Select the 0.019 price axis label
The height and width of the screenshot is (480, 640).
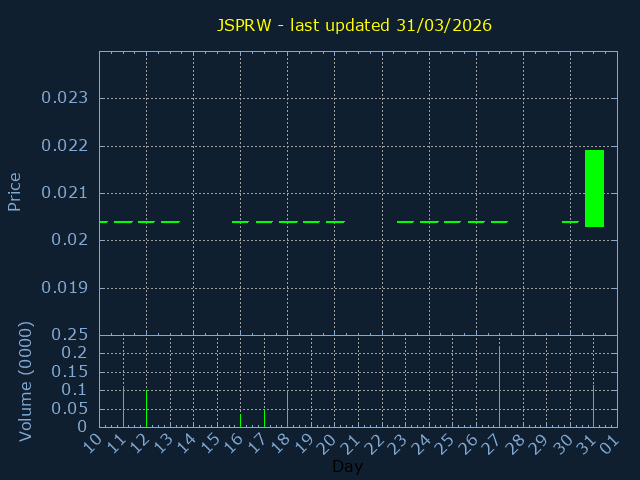pos(64,288)
